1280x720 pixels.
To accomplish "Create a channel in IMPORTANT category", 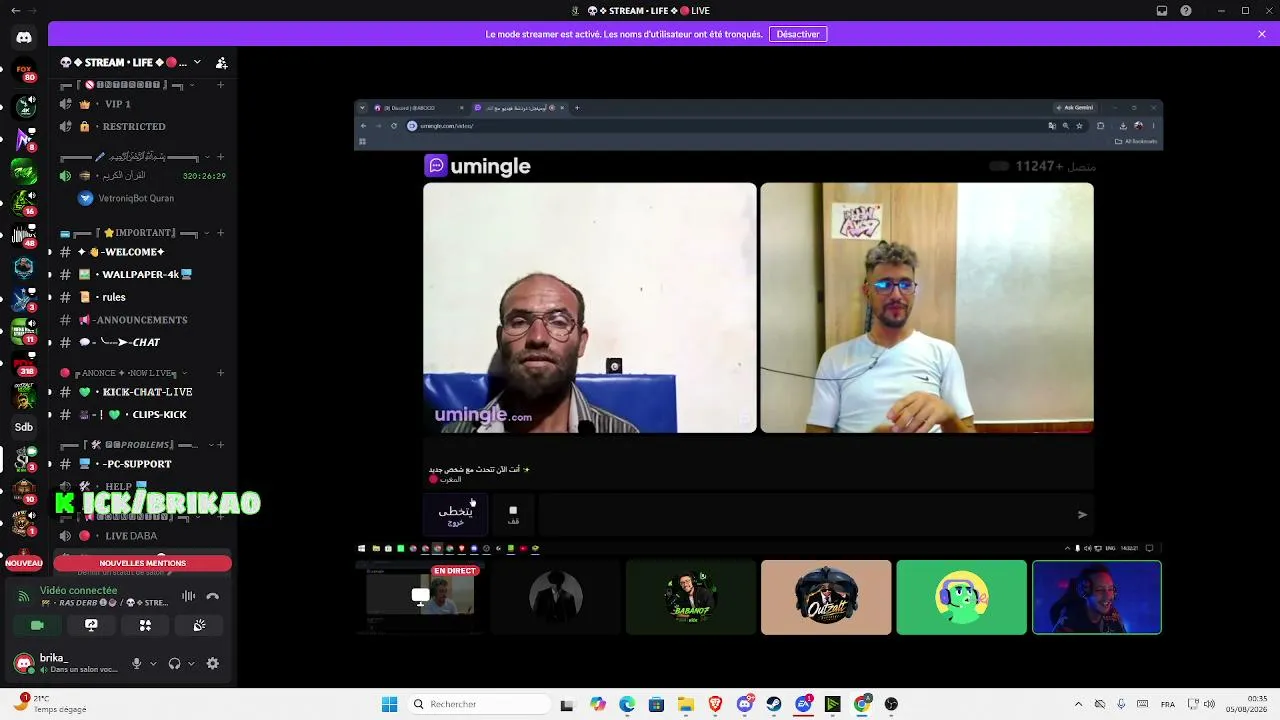I will [x=221, y=233].
